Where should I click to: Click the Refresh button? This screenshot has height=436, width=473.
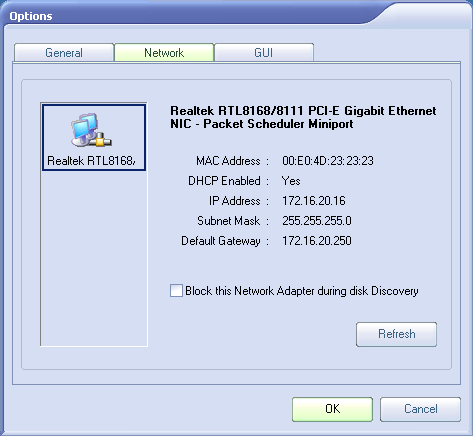coord(396,334)
